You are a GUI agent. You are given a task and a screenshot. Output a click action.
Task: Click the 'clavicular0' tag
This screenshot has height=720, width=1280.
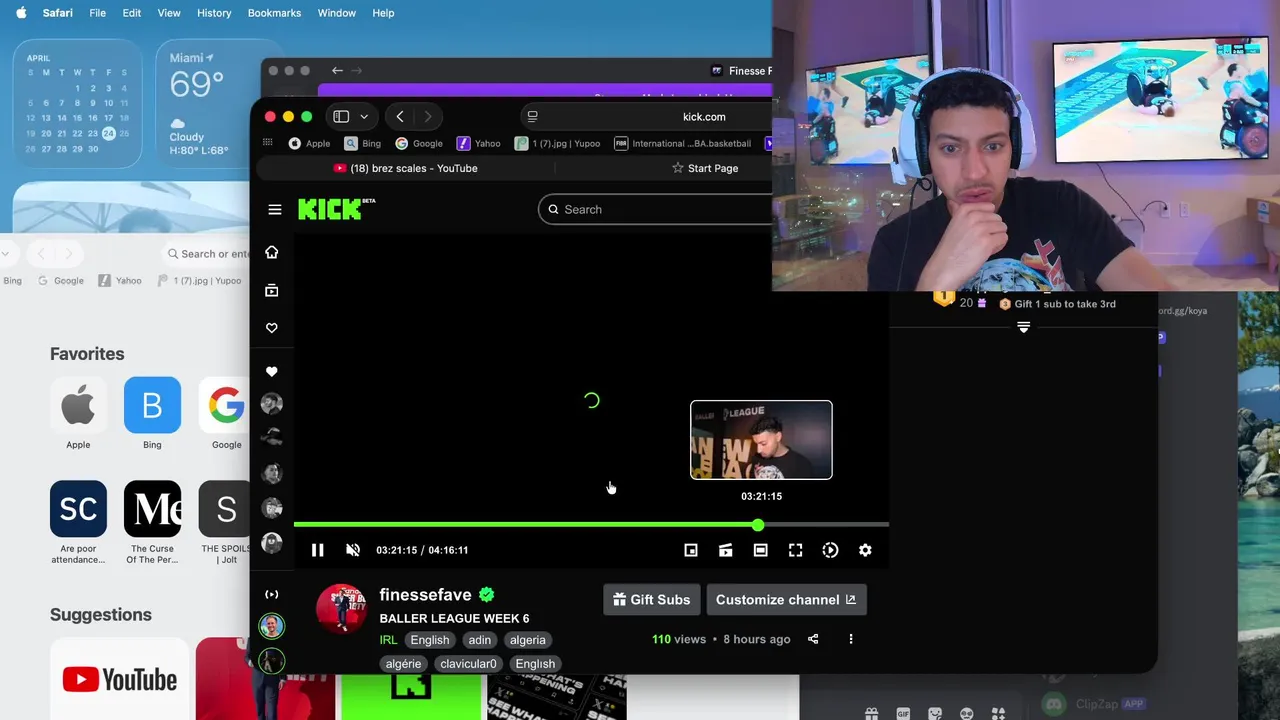[x=468, y=664]
